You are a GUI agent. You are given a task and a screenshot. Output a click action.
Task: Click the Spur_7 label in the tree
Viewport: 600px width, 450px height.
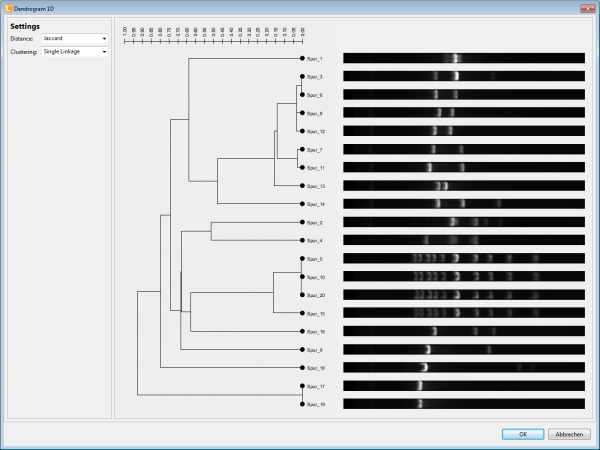coord(315,149)
